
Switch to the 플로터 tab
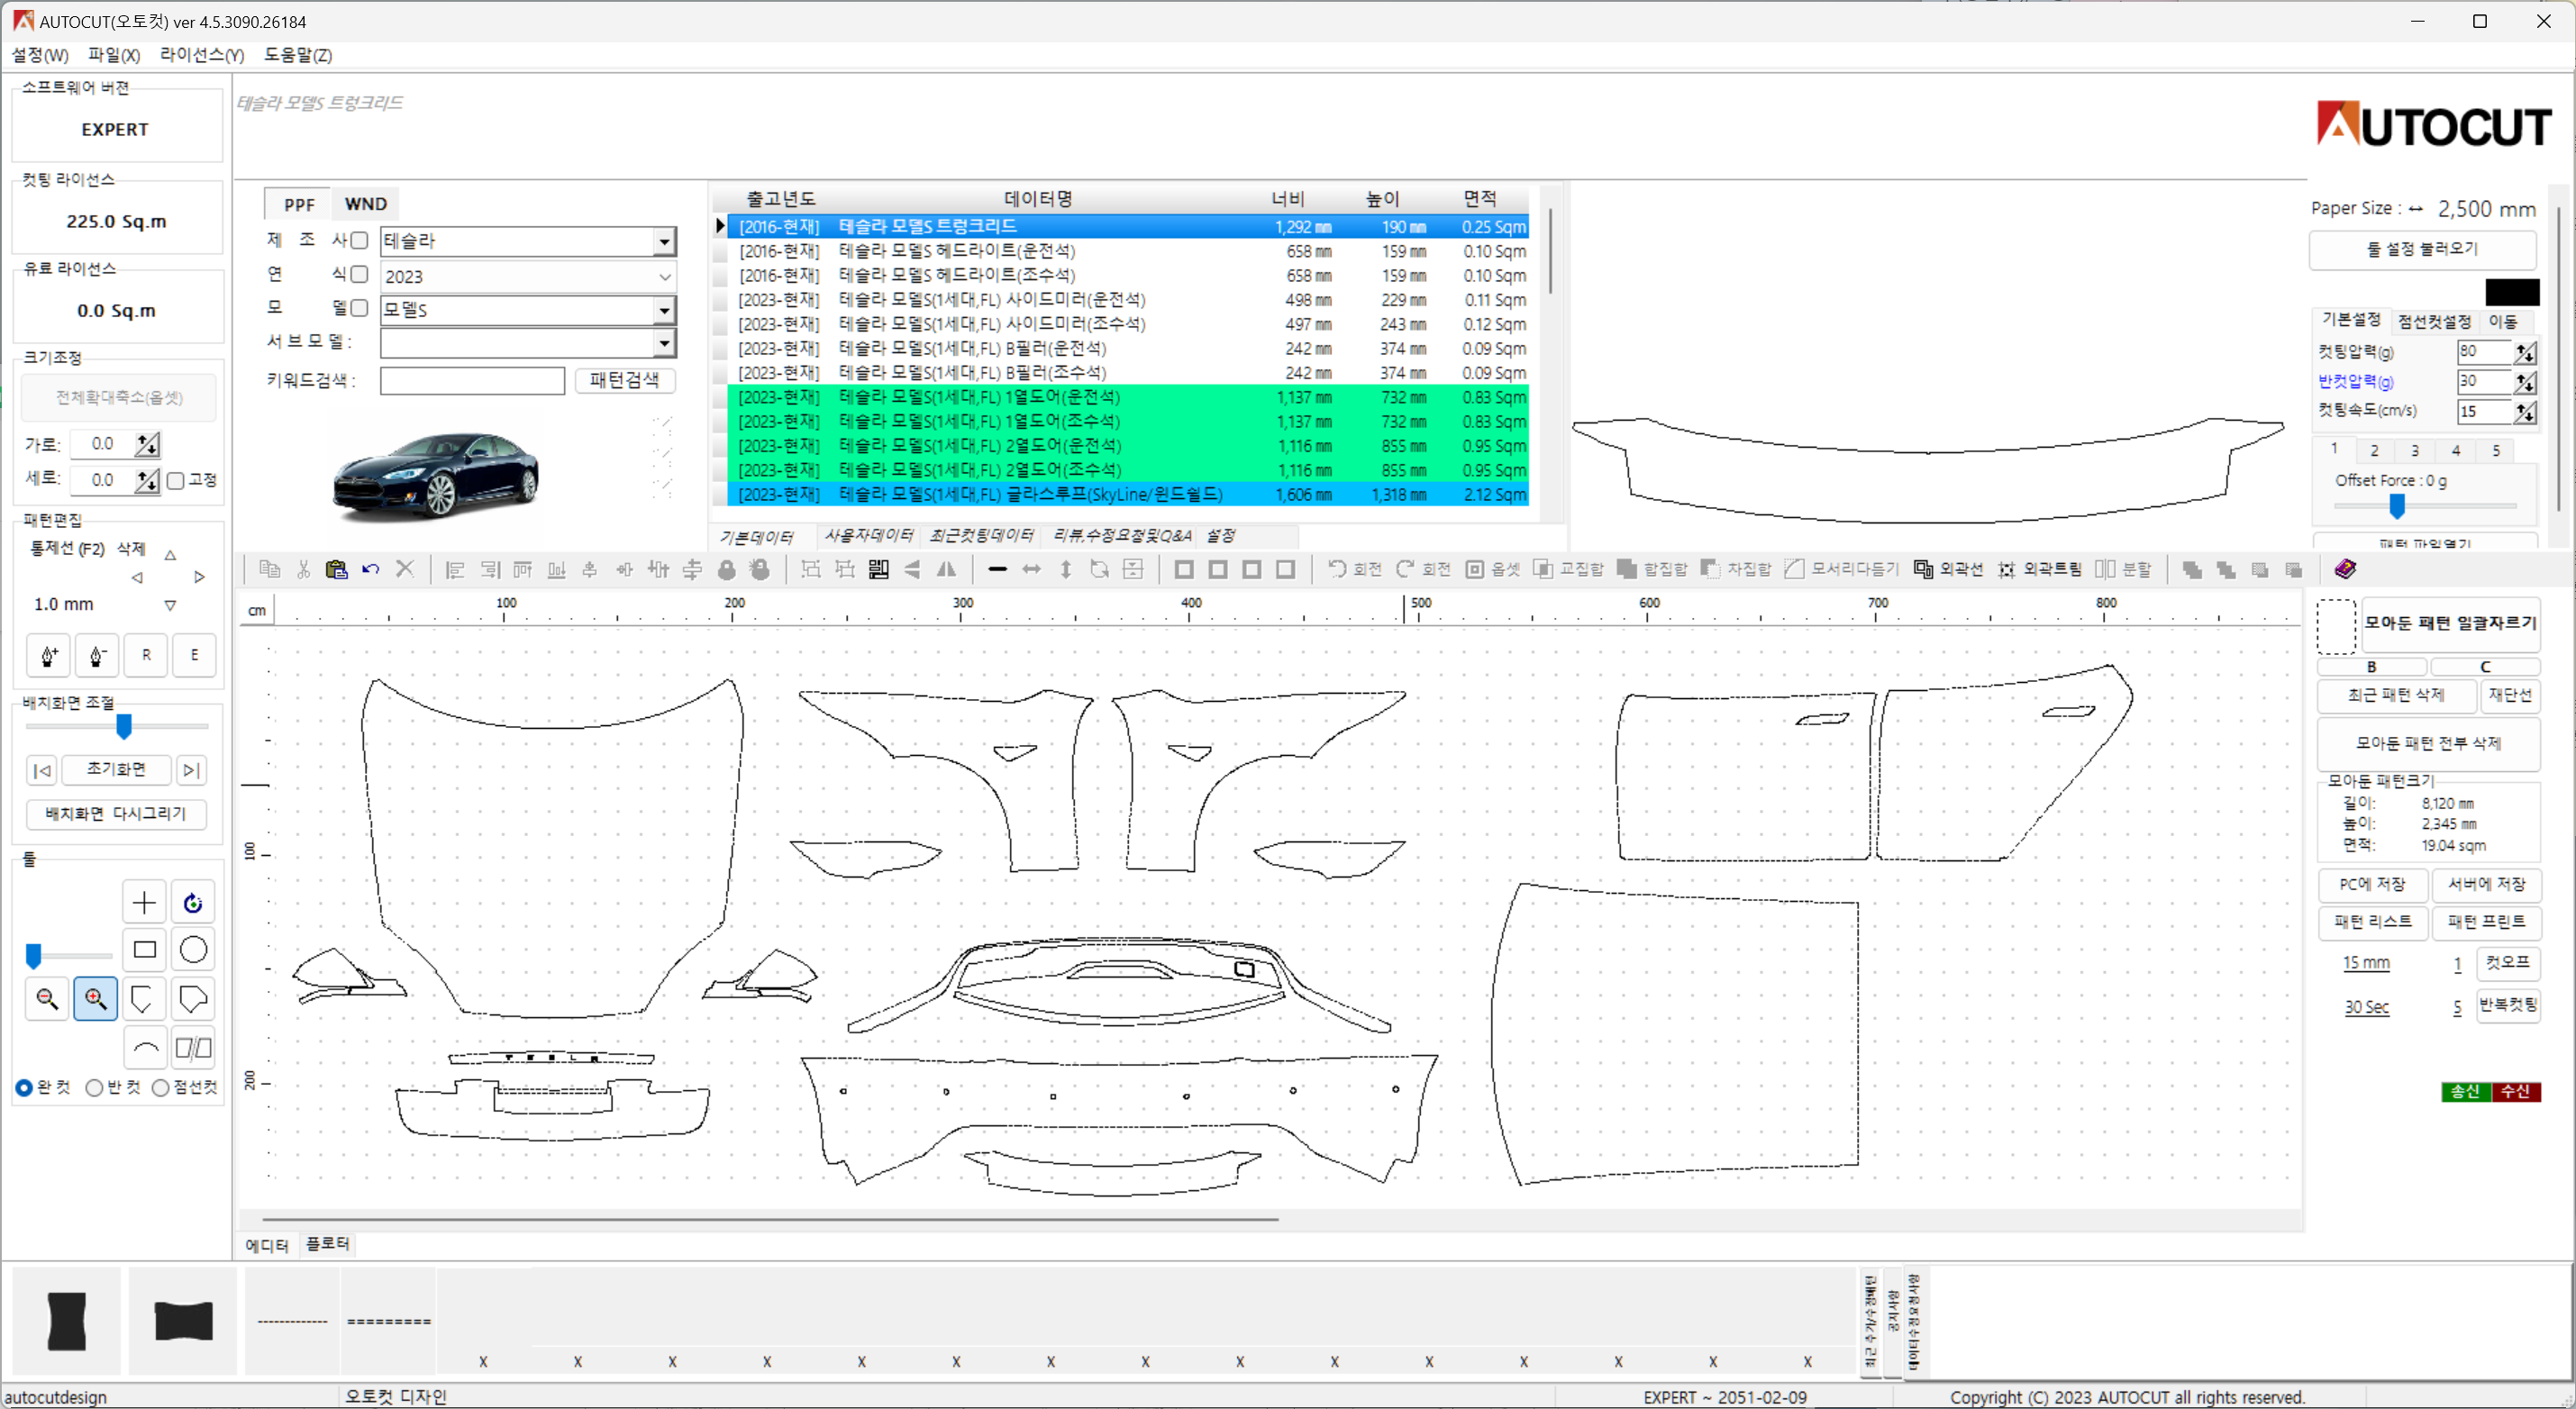click(x=327, y=1244)
